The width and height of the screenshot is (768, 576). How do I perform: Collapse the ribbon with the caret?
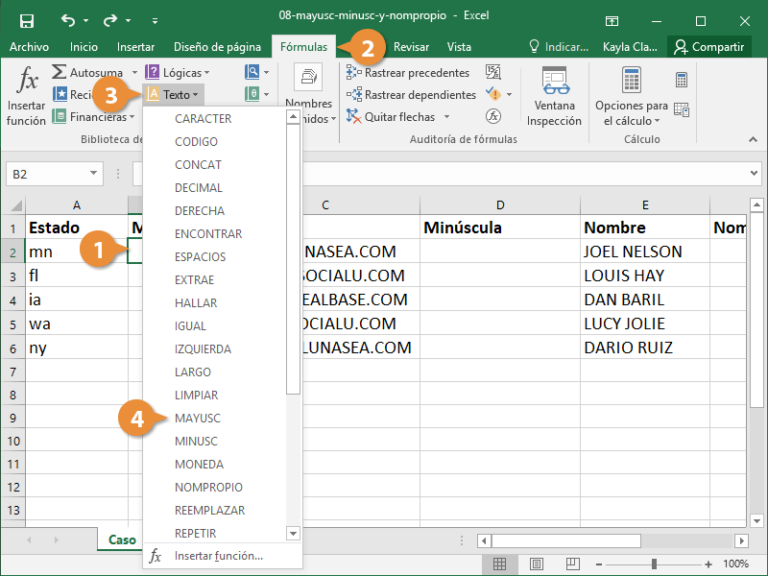pos(753,140)
